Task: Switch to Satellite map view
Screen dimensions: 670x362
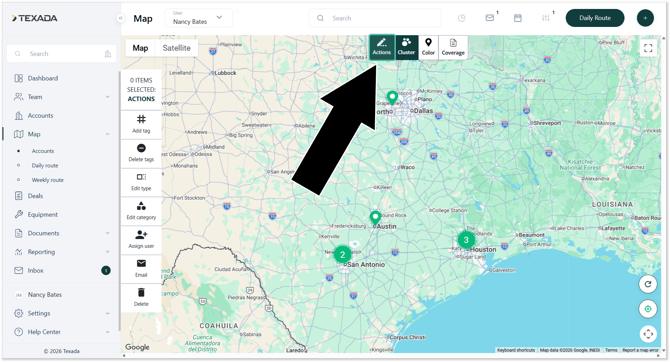Action: [x=176, y=48]
